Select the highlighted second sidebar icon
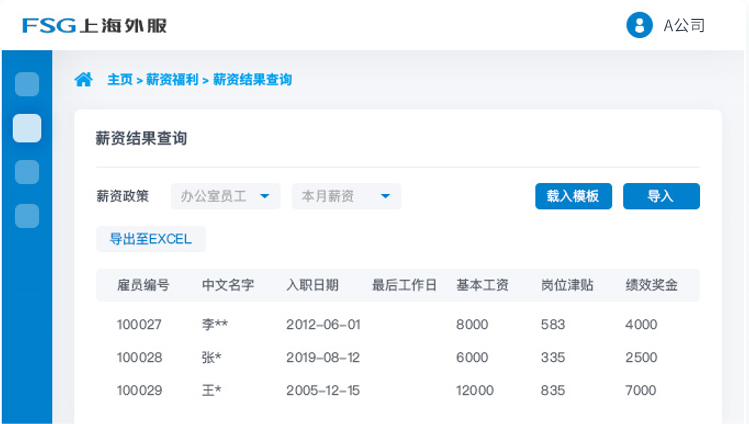Viewport: 749px width, 424px height. point(27,128)
